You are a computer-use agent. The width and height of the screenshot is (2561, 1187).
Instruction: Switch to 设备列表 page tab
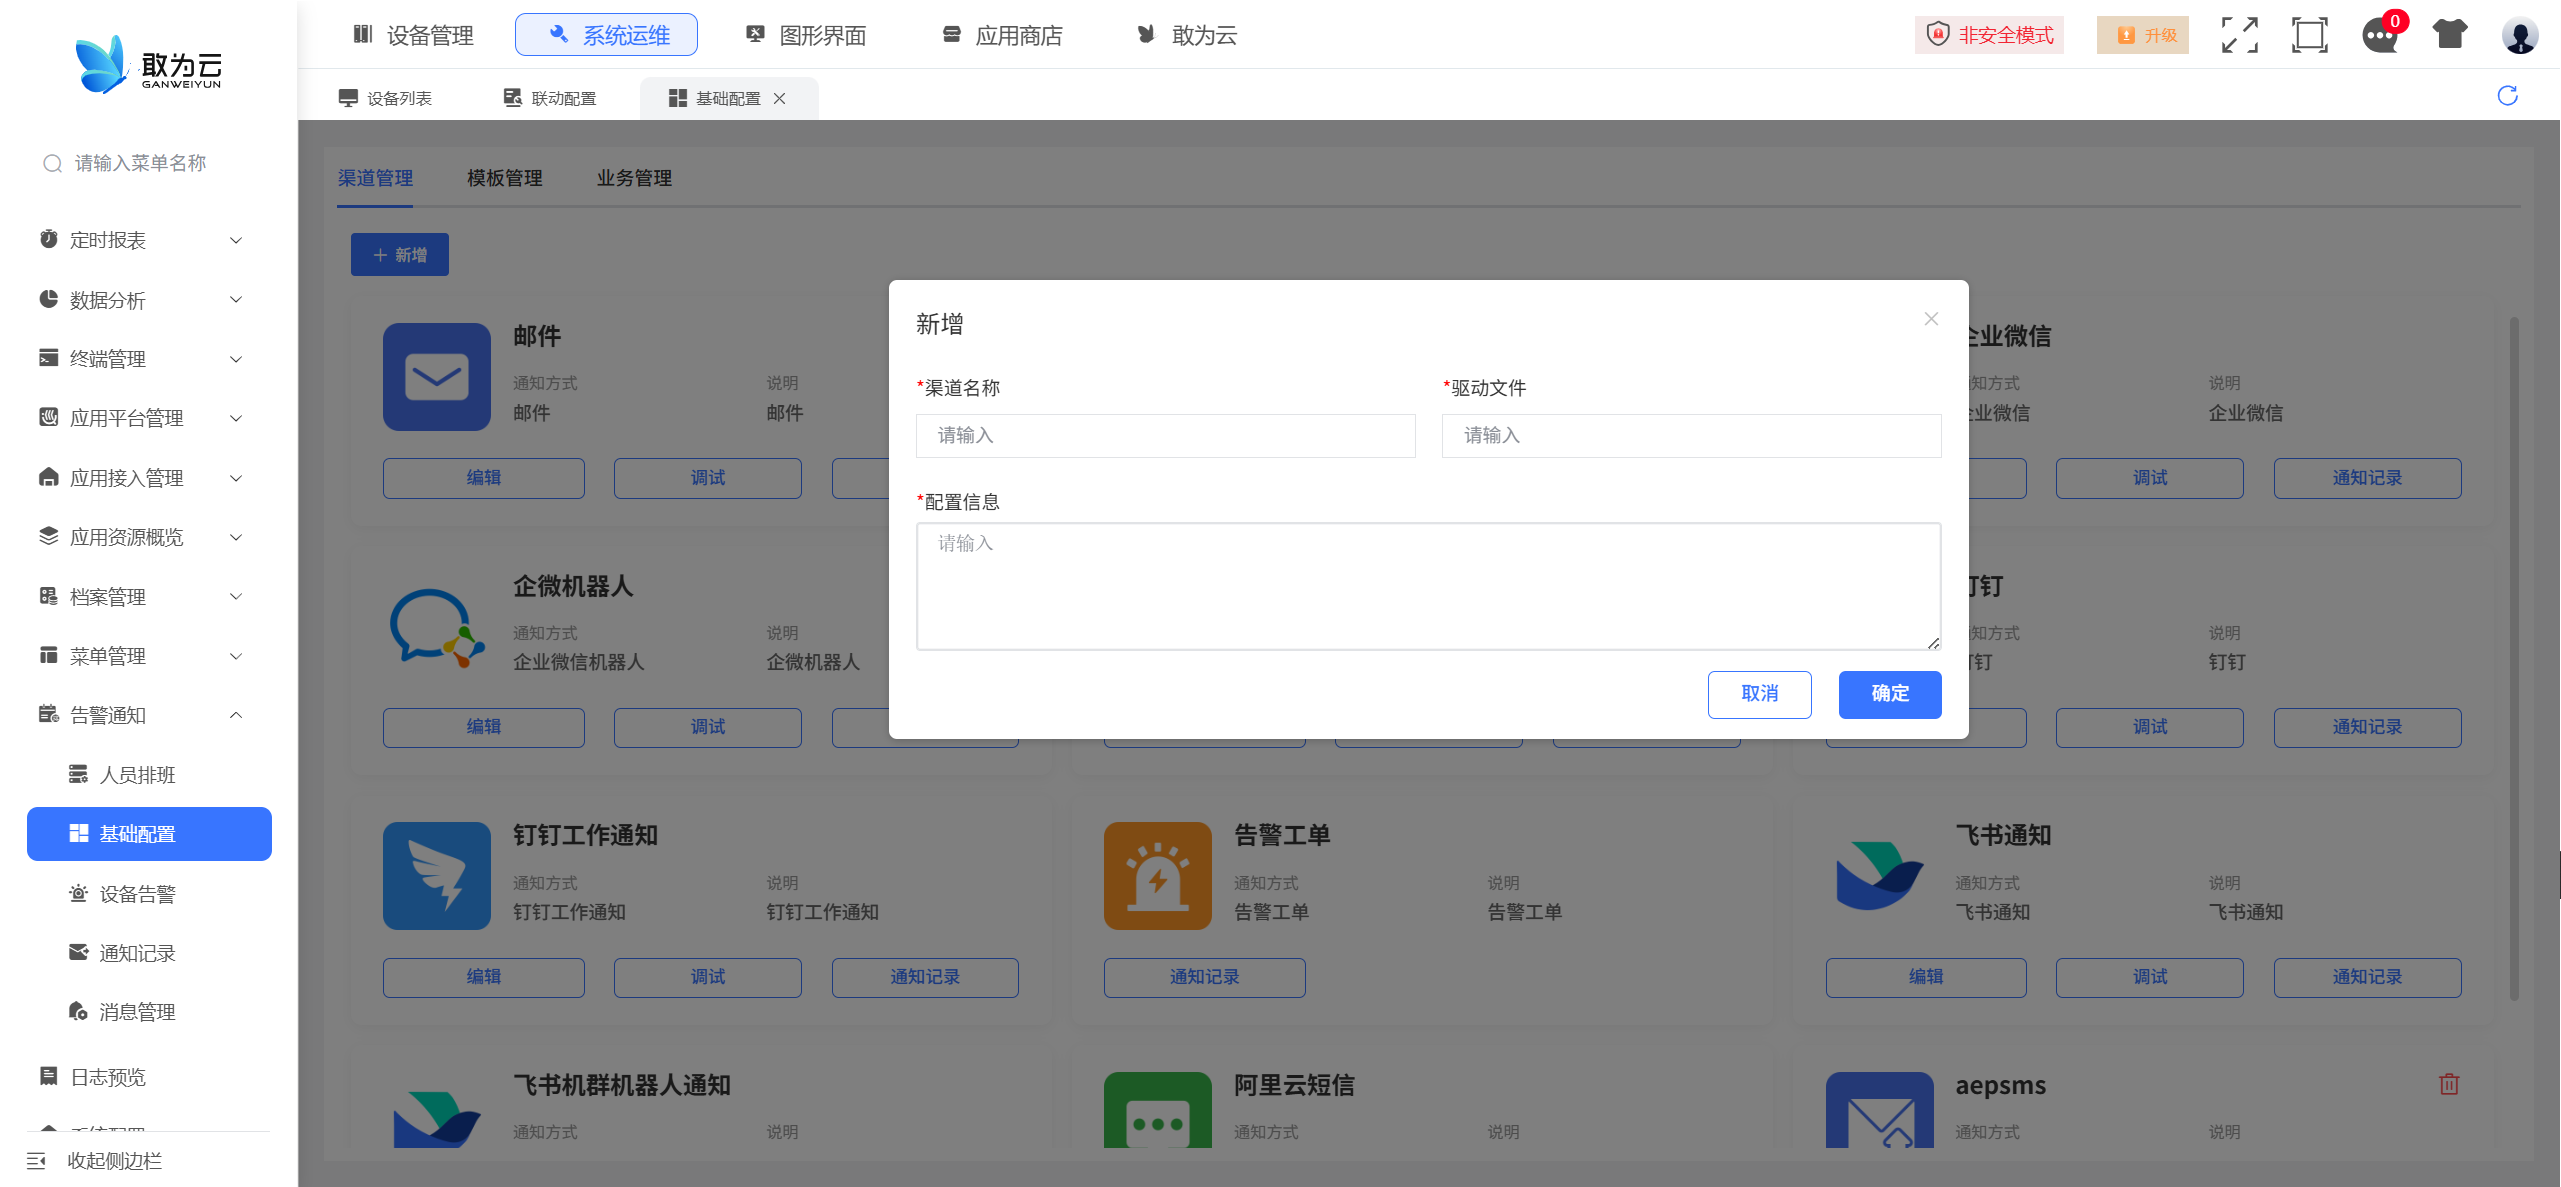(x=386, y=98)
